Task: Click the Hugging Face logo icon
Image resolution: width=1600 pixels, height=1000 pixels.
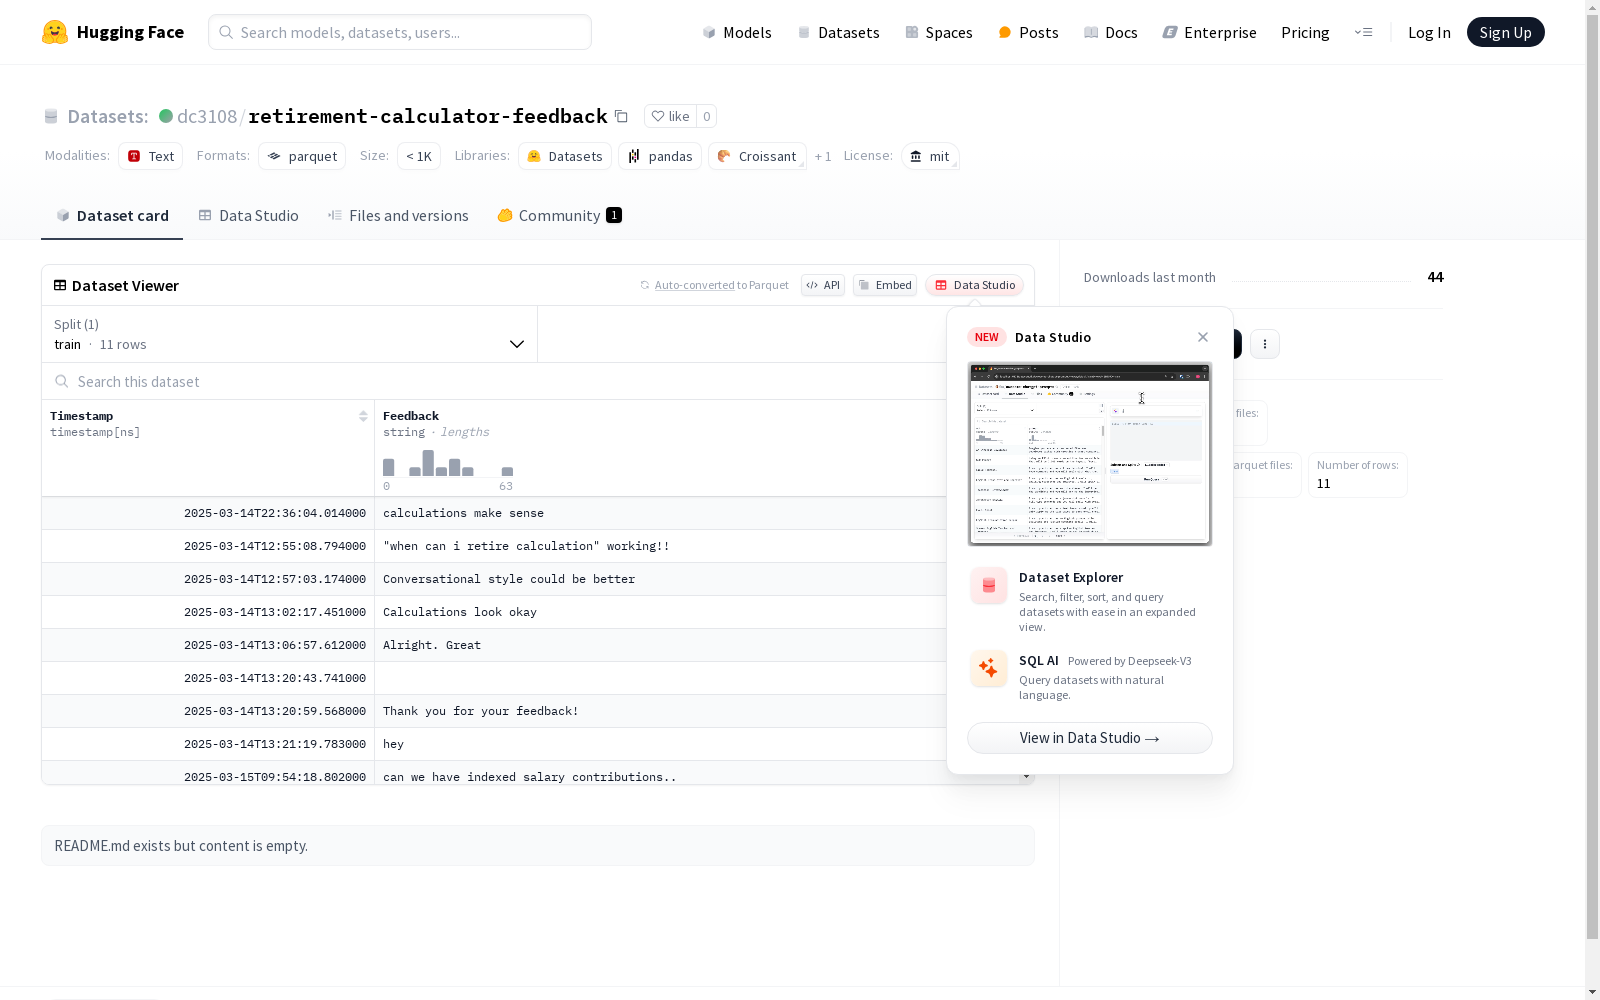Action: coord(55,32)
